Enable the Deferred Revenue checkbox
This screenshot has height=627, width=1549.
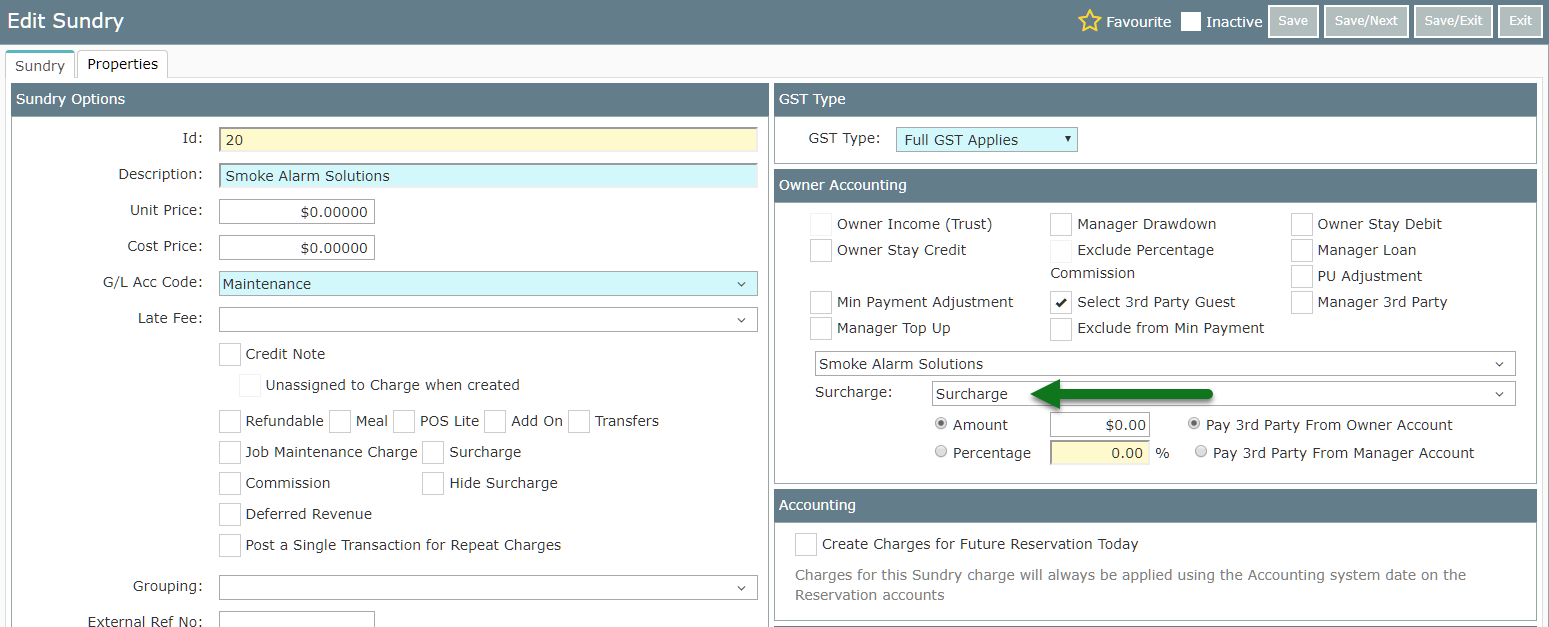[230, 514]
